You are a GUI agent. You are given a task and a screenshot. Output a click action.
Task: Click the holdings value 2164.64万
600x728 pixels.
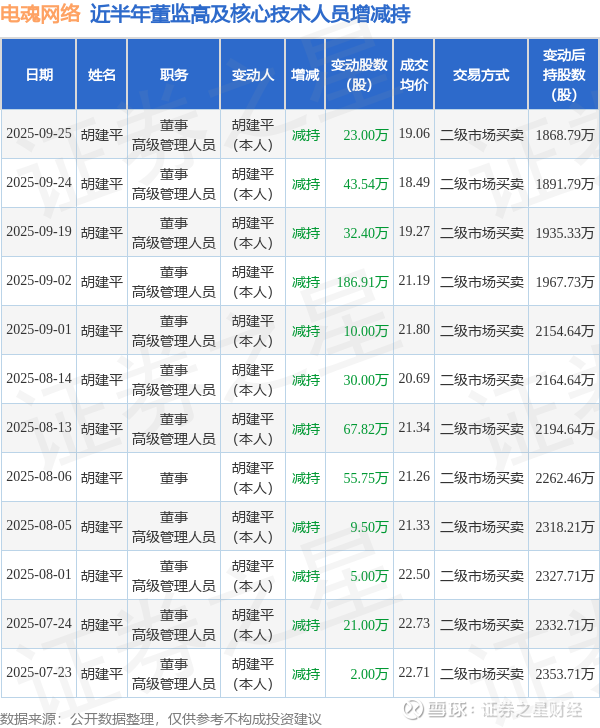pyautogui.click(x=564, y=380)
